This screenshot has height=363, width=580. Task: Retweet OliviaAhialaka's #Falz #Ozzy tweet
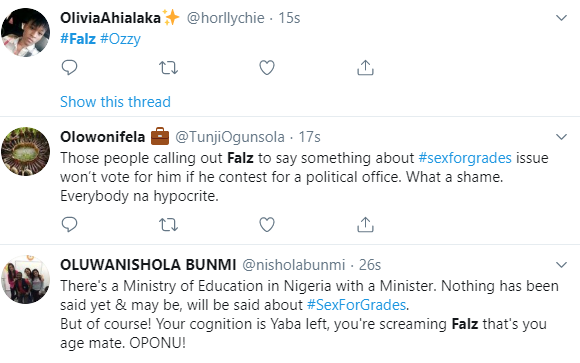coord(168,68)
